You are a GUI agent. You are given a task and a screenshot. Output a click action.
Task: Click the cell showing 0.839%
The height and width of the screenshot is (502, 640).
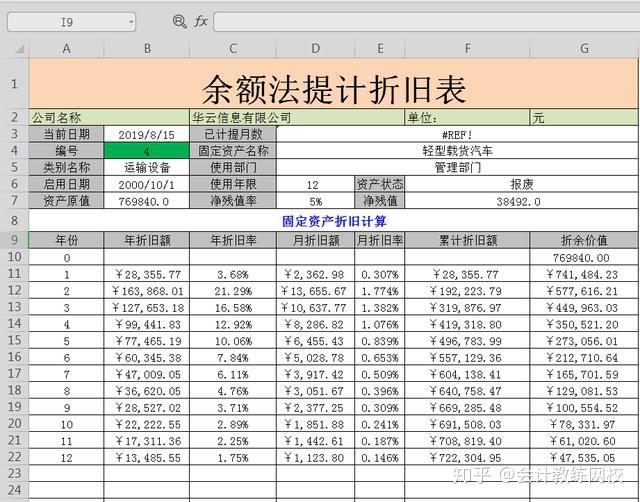[x=380, y=341]
